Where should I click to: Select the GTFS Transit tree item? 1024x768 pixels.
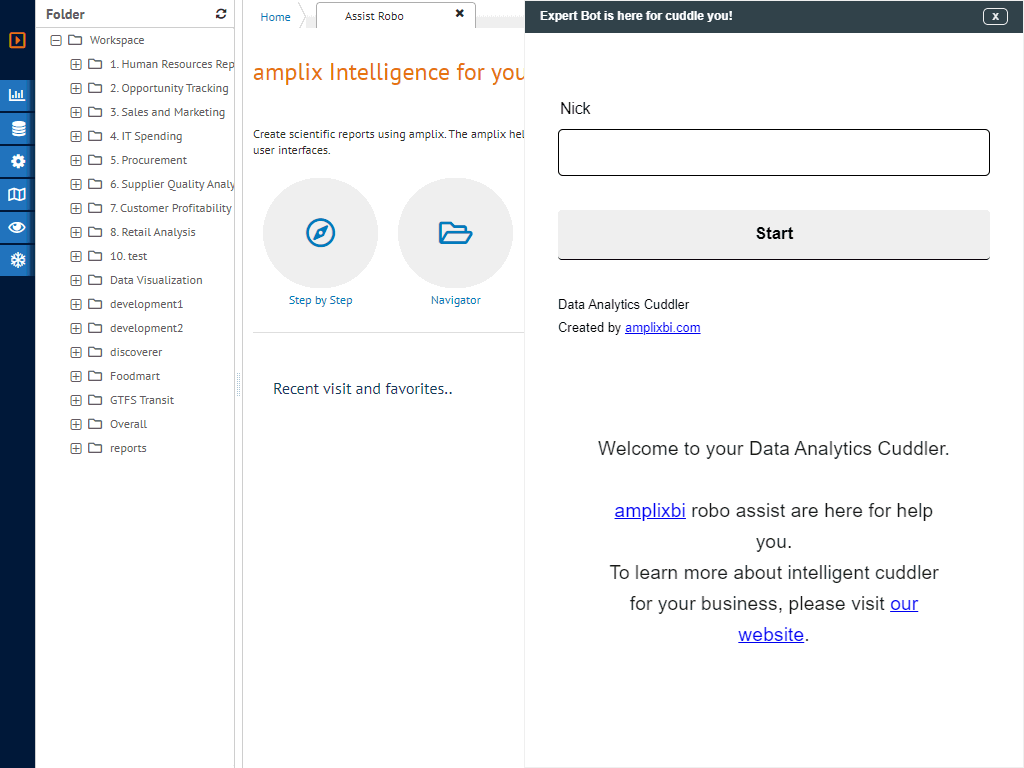pyautogui.click(x=142, y=400)
